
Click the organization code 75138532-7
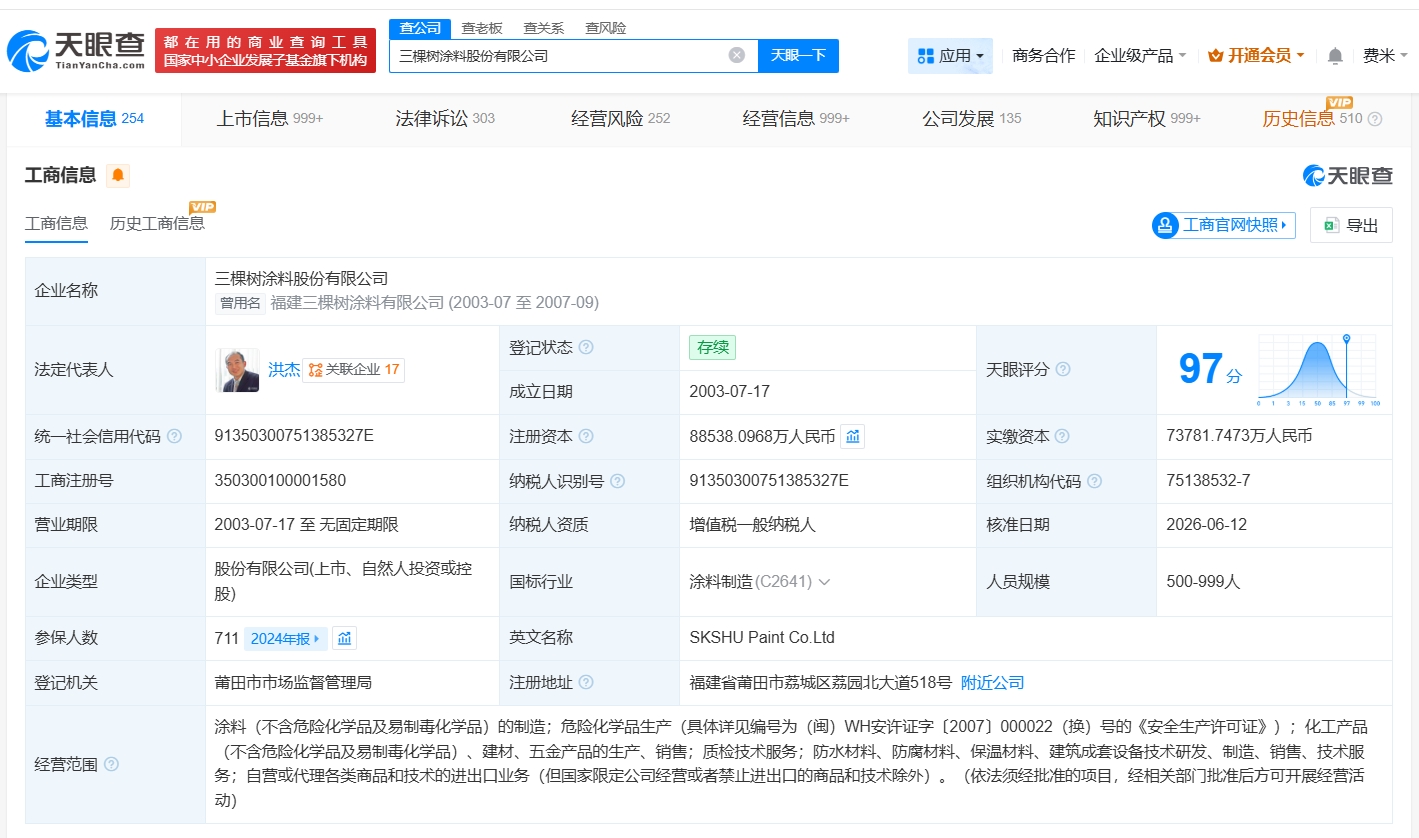coord(1208,481)
